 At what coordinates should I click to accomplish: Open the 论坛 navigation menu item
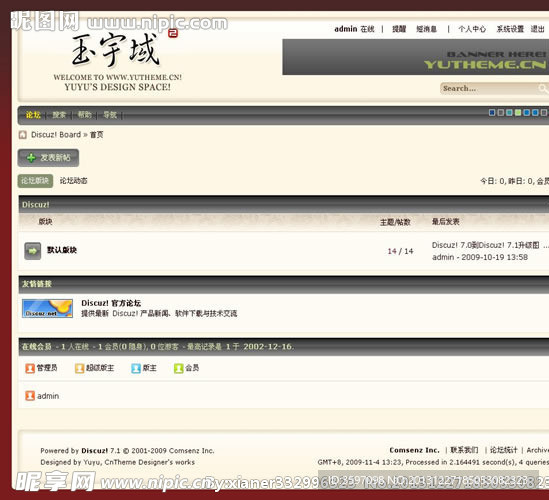33,115
